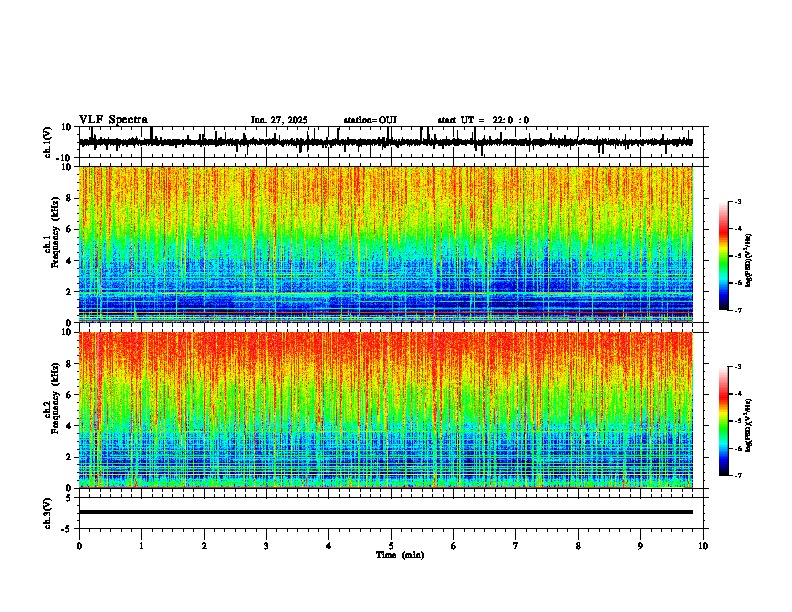Click the ch.2 frequency axis "8" tick label
This screenshot has width=792, height=612.
pos(69,364)
